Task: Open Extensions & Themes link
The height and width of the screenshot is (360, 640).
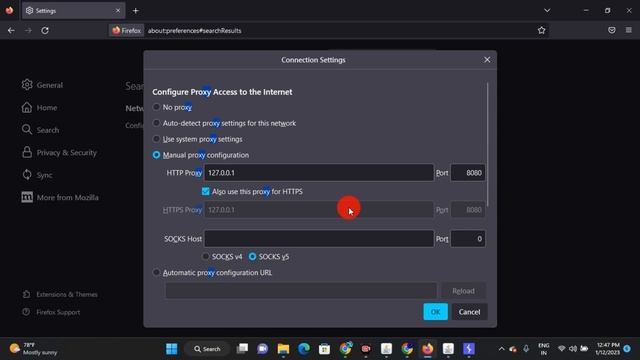Action: pos(60,294)
